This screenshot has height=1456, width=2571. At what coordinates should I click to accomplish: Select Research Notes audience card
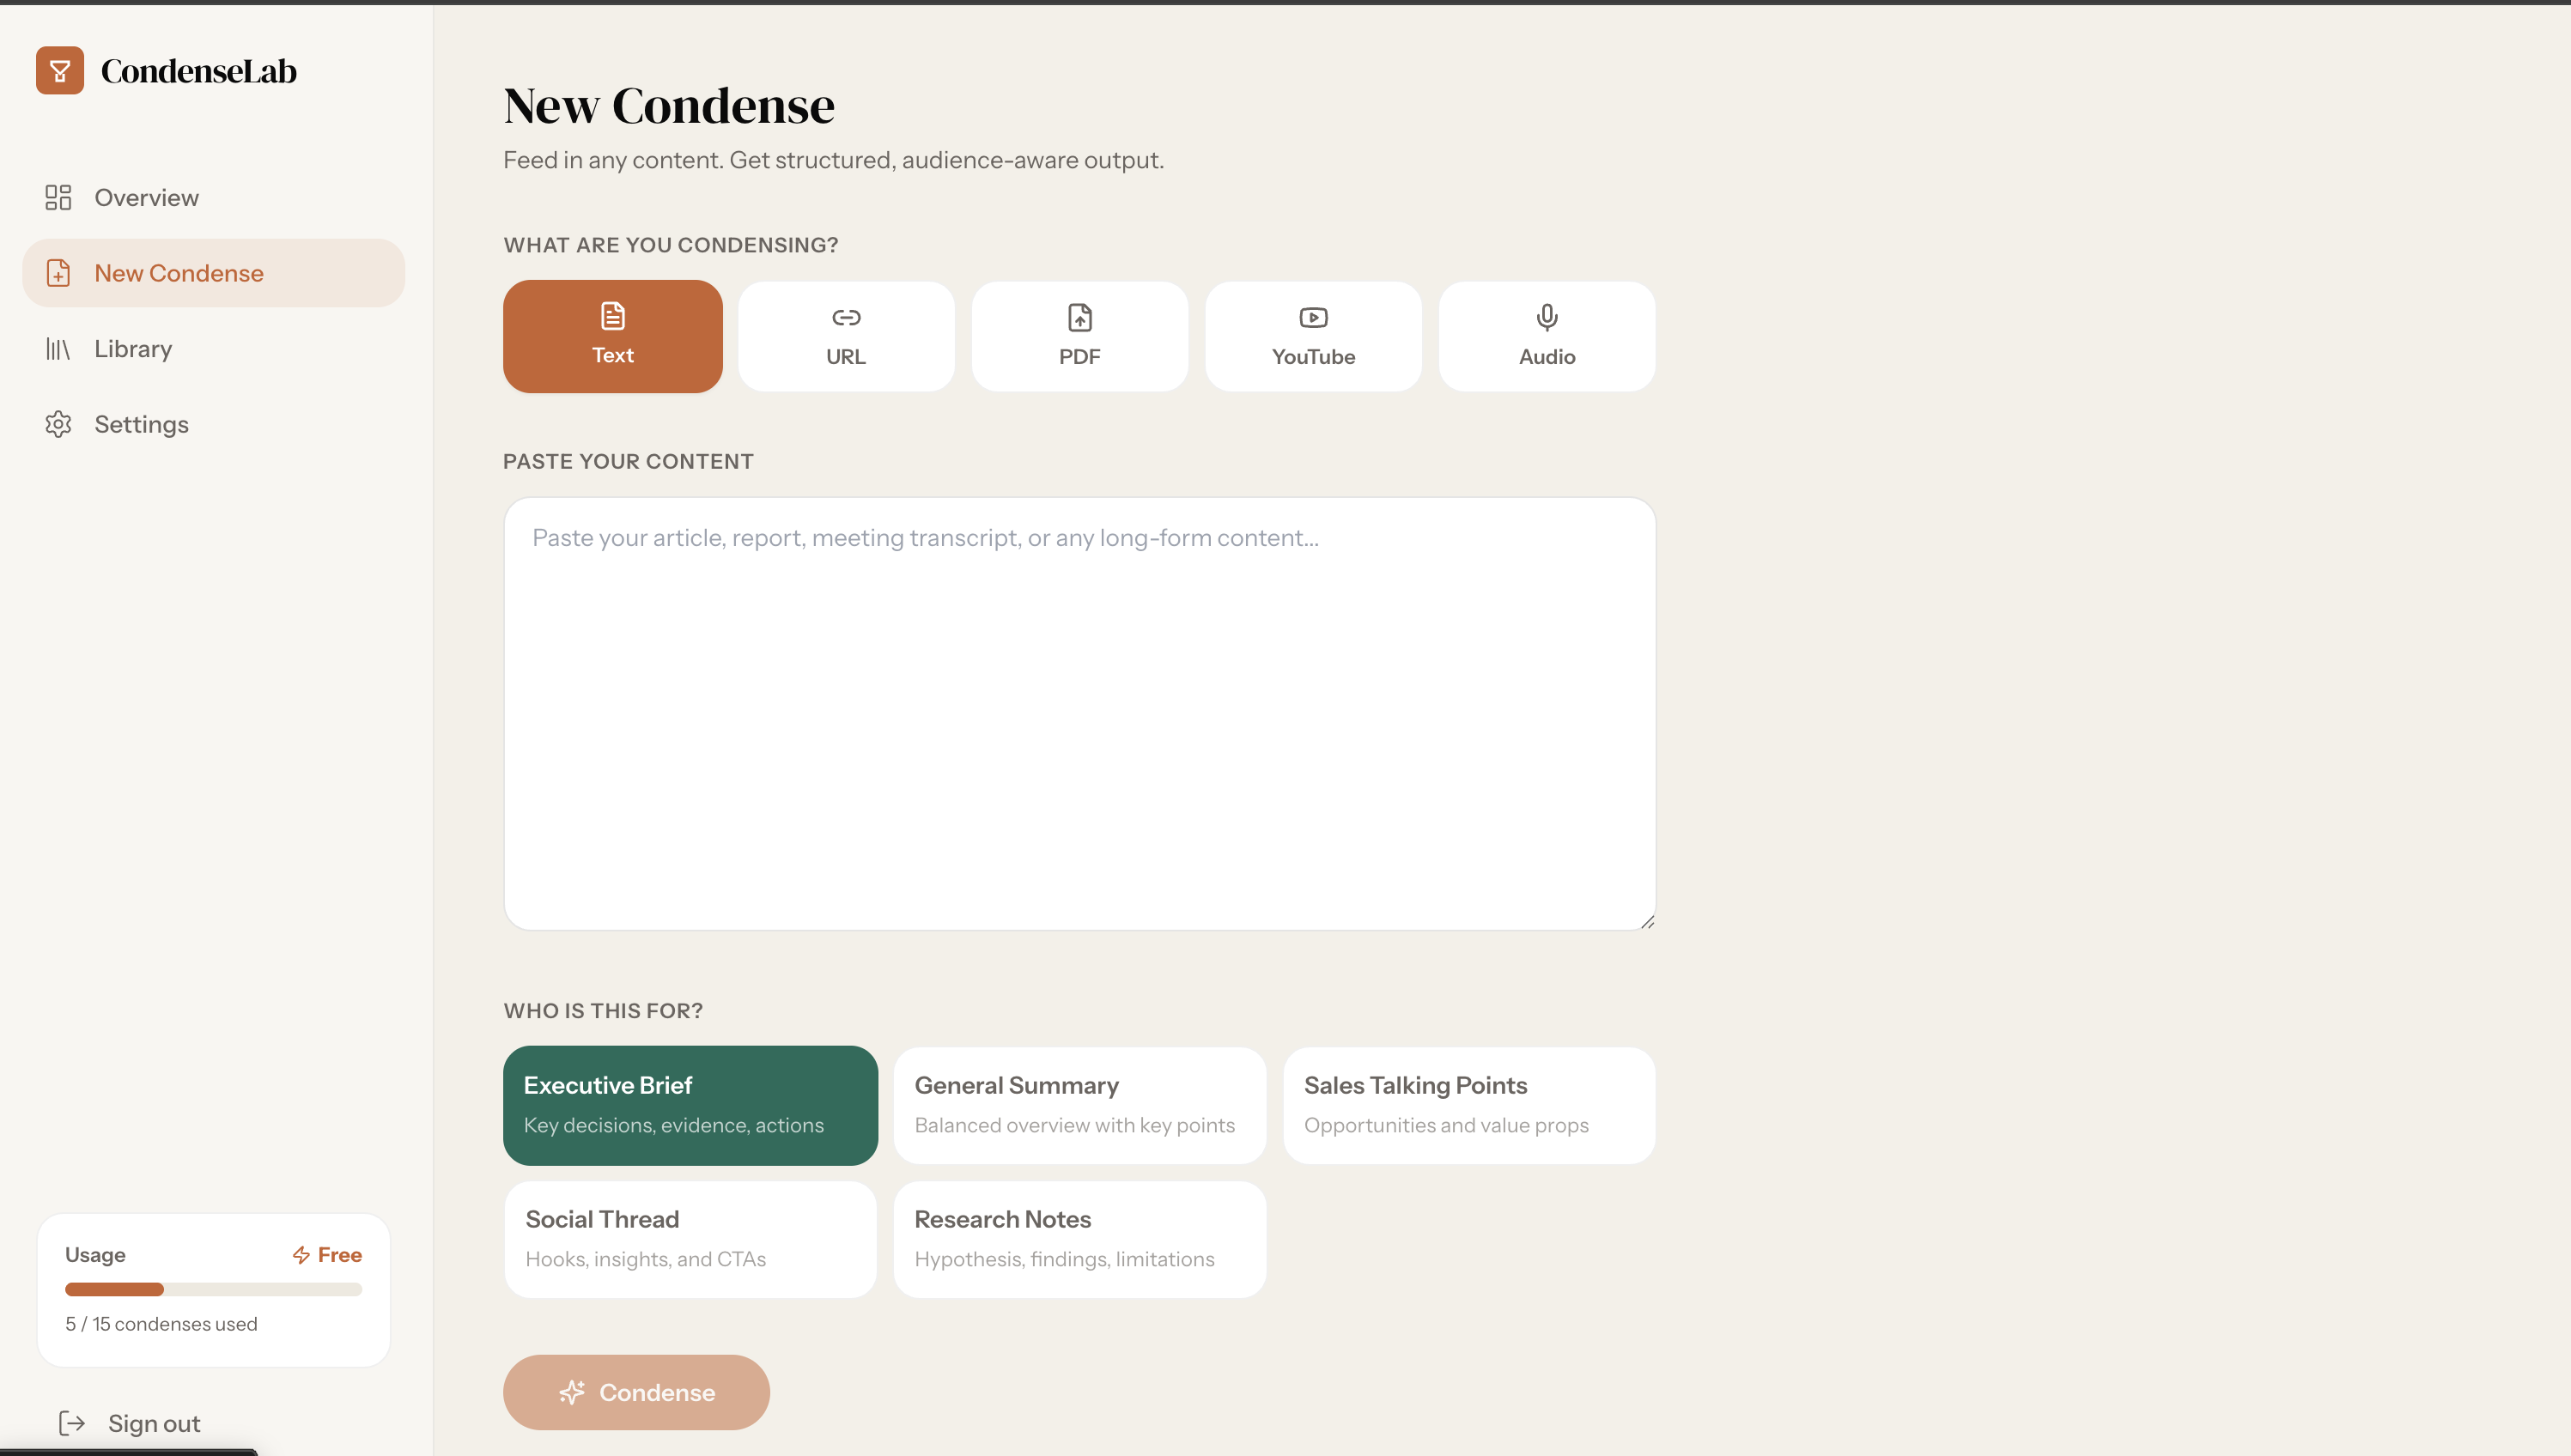(x=1079, y=1238)
